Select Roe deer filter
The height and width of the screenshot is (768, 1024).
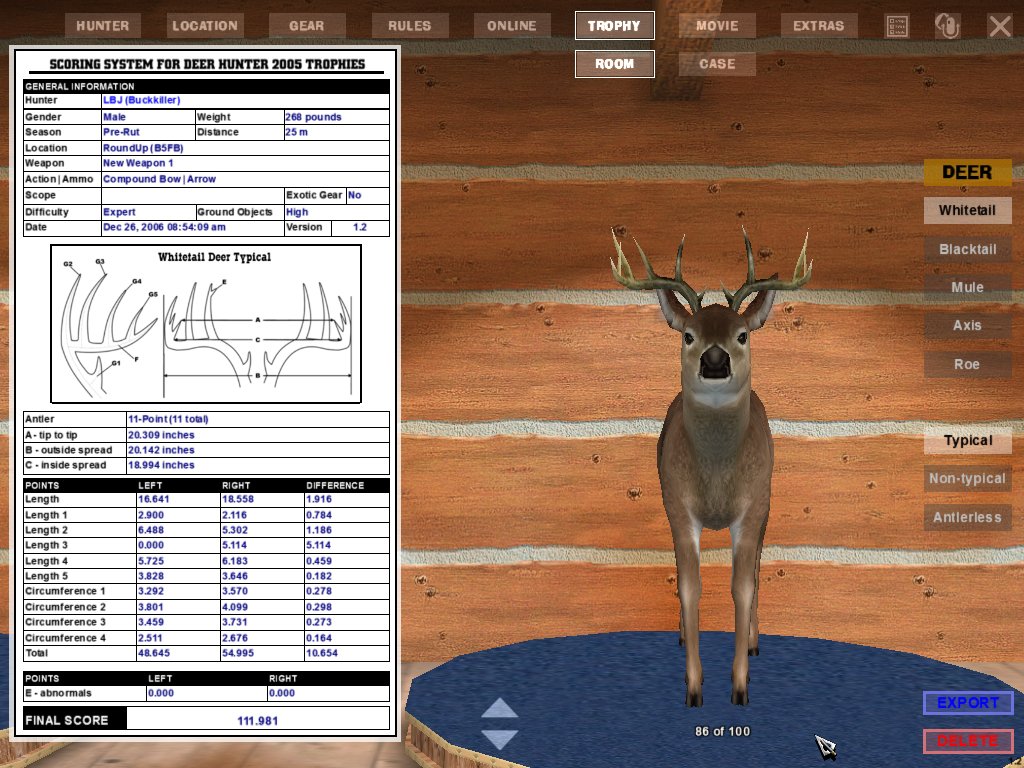coord(967,364)
